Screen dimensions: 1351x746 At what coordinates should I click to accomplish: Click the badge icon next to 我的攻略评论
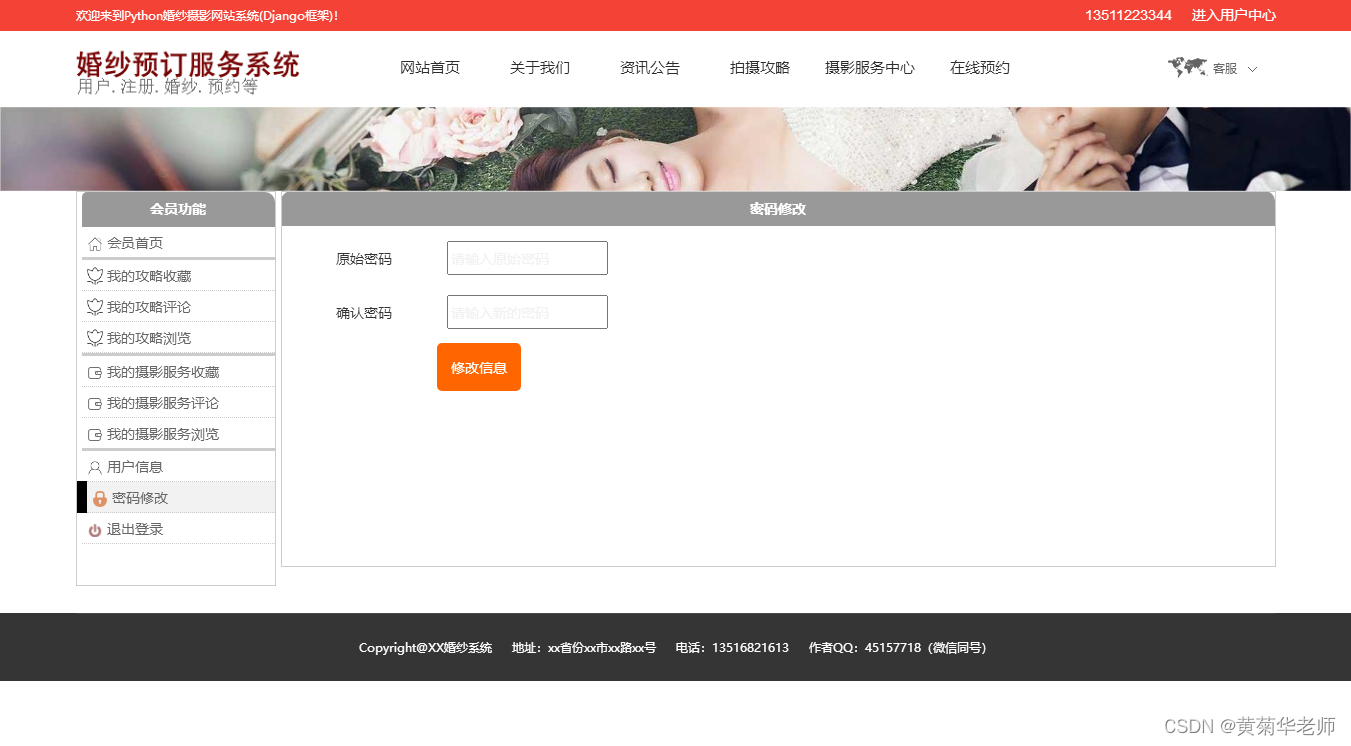95,307
